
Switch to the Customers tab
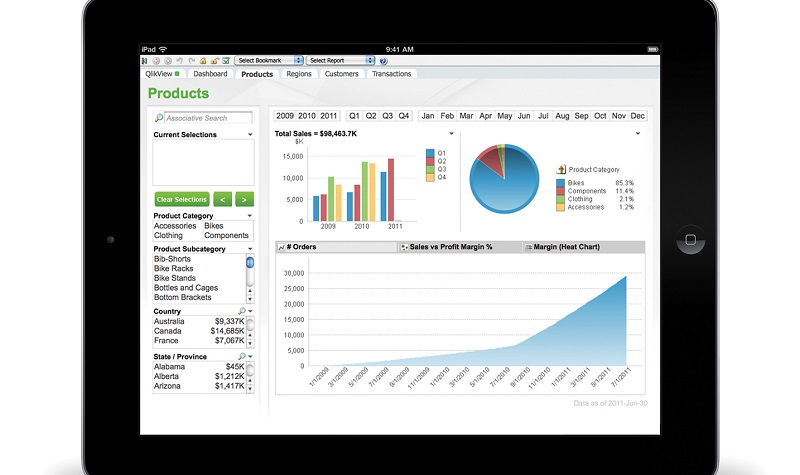[x=341, y=74]
